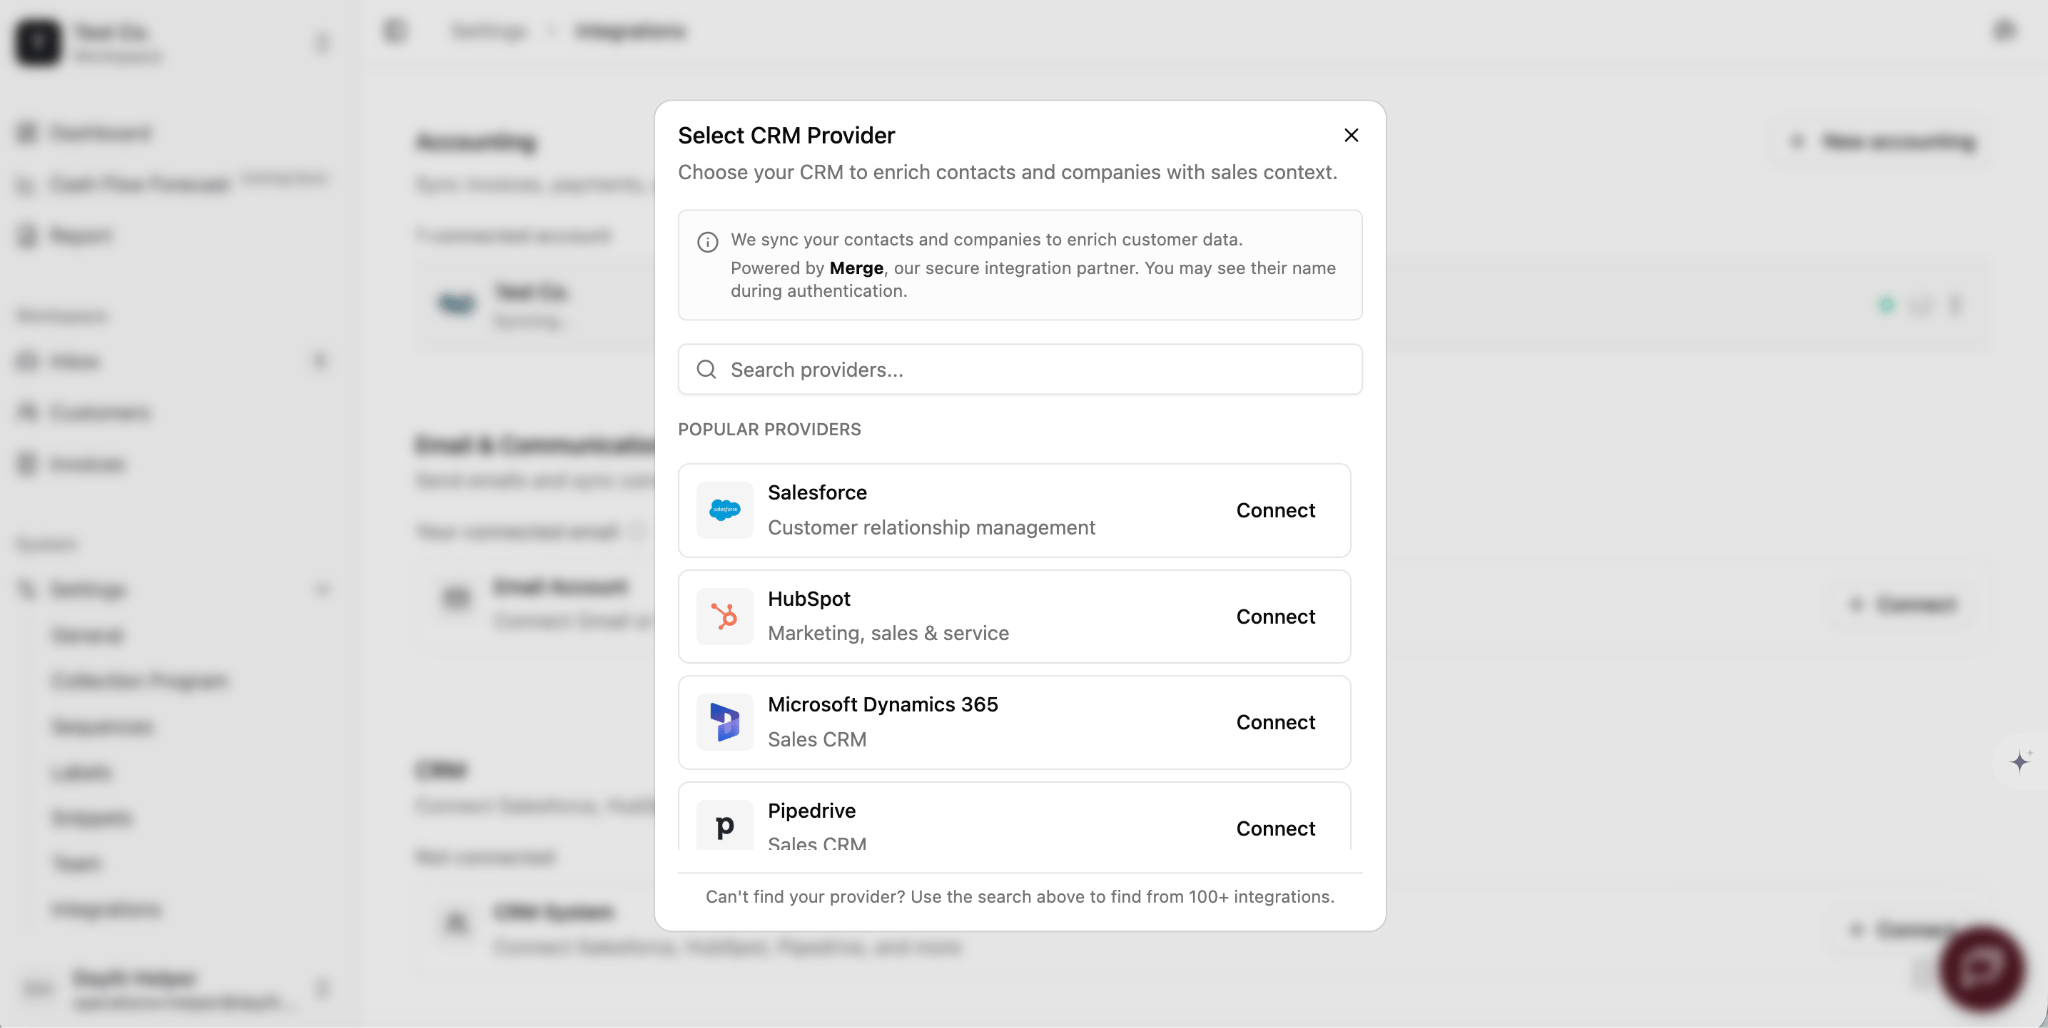The width and height of the screenshot is (2048, 1028).
Task: Click the info icon in the Merge notice
Action: point(708,242)
